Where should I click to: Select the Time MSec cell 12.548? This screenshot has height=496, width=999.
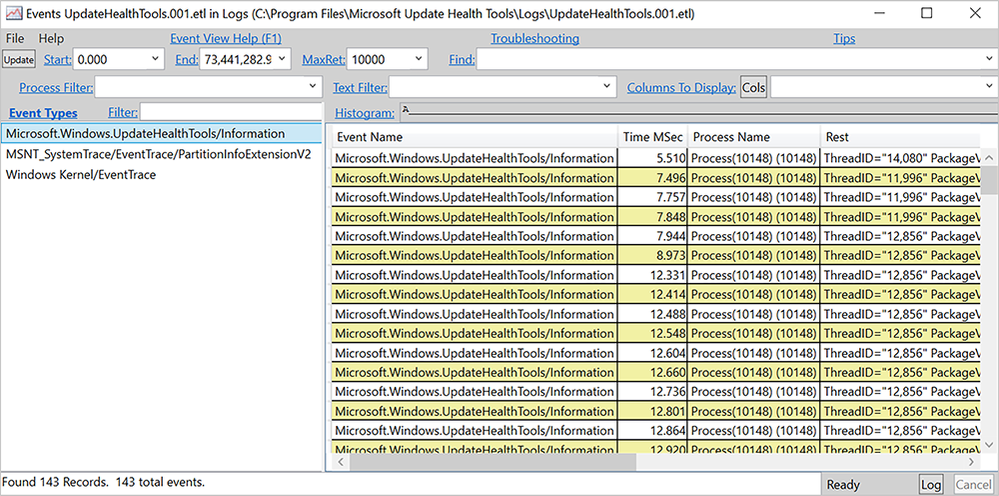point(652,333)
